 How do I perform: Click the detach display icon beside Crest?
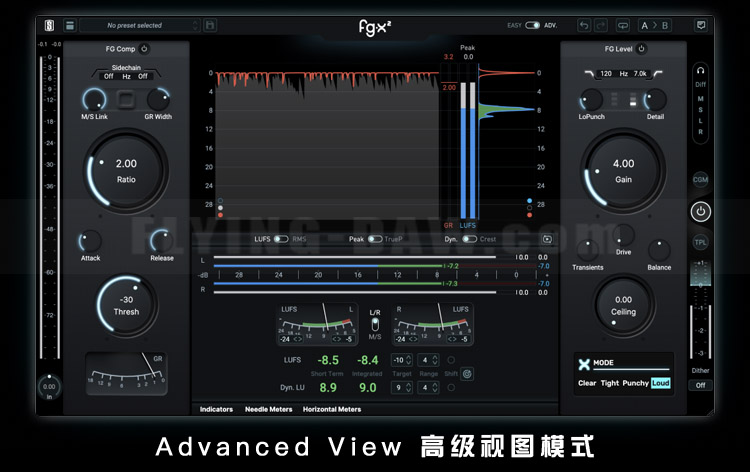pyautogui.click(x=547, y=239)
